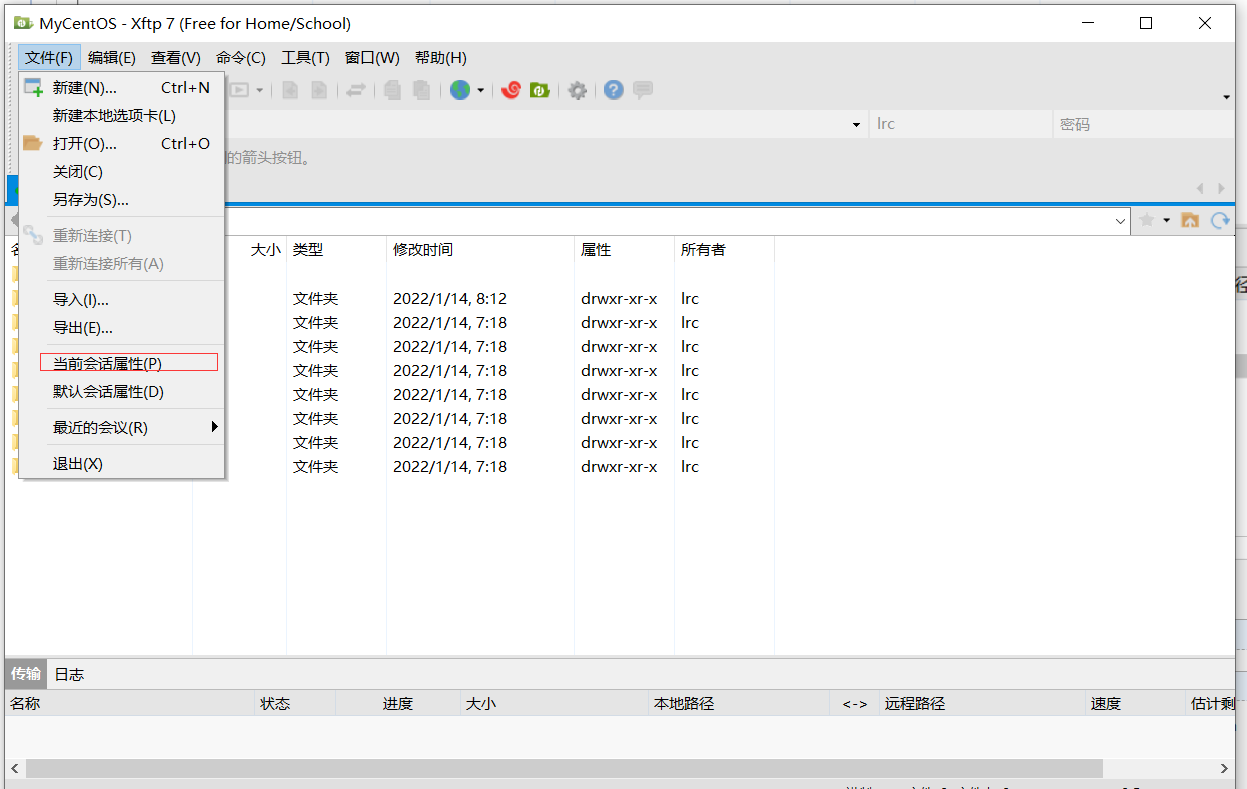Image resolution: width=1247 pixels, height=789 pixels.
Task: Click the username field showing lrc
Action: 960,124
